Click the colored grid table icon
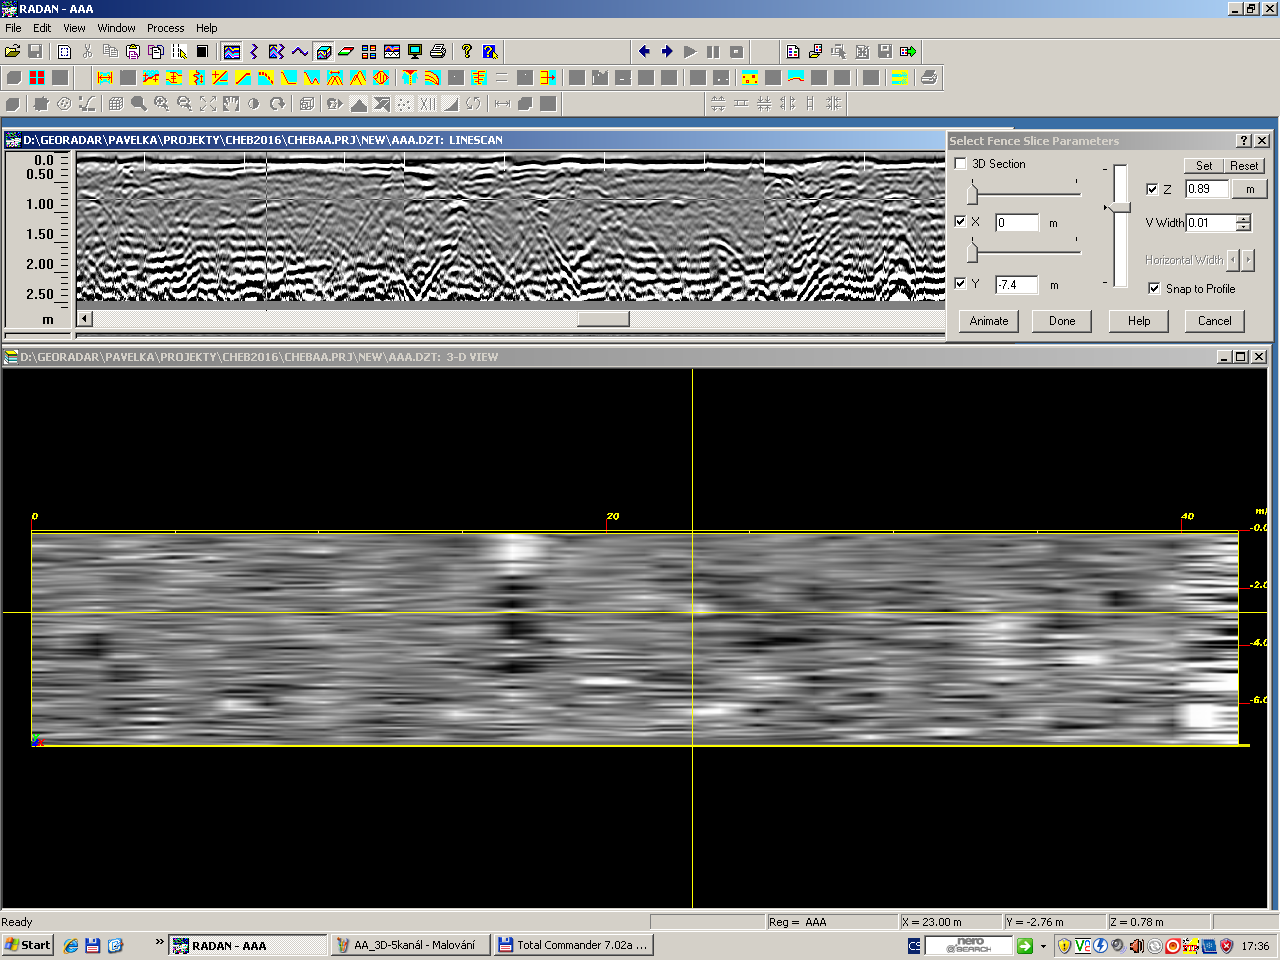Viewport: 1280px width, 960px height. tap(369, 51)
